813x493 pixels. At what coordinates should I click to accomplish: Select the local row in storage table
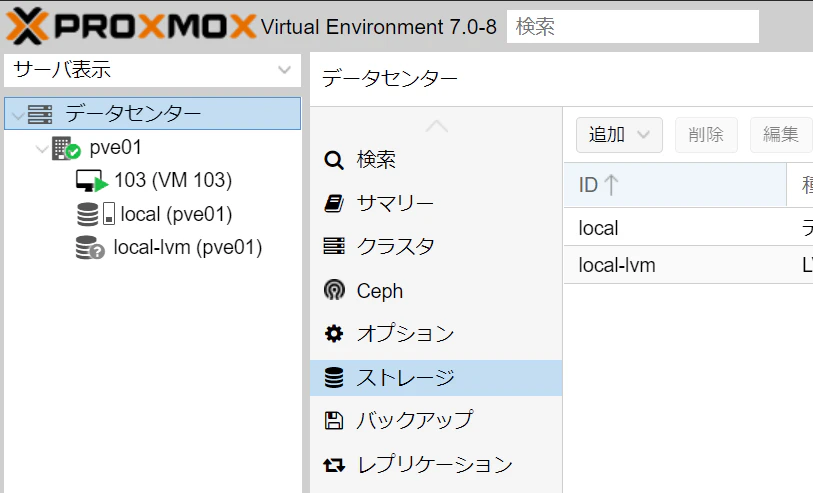point(689,228)
